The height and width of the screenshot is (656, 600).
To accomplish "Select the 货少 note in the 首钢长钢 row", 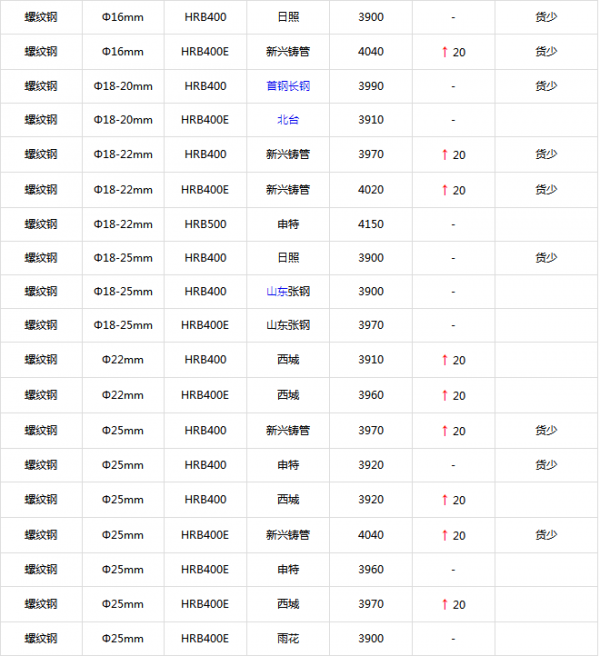I will [x=546, y=86].
